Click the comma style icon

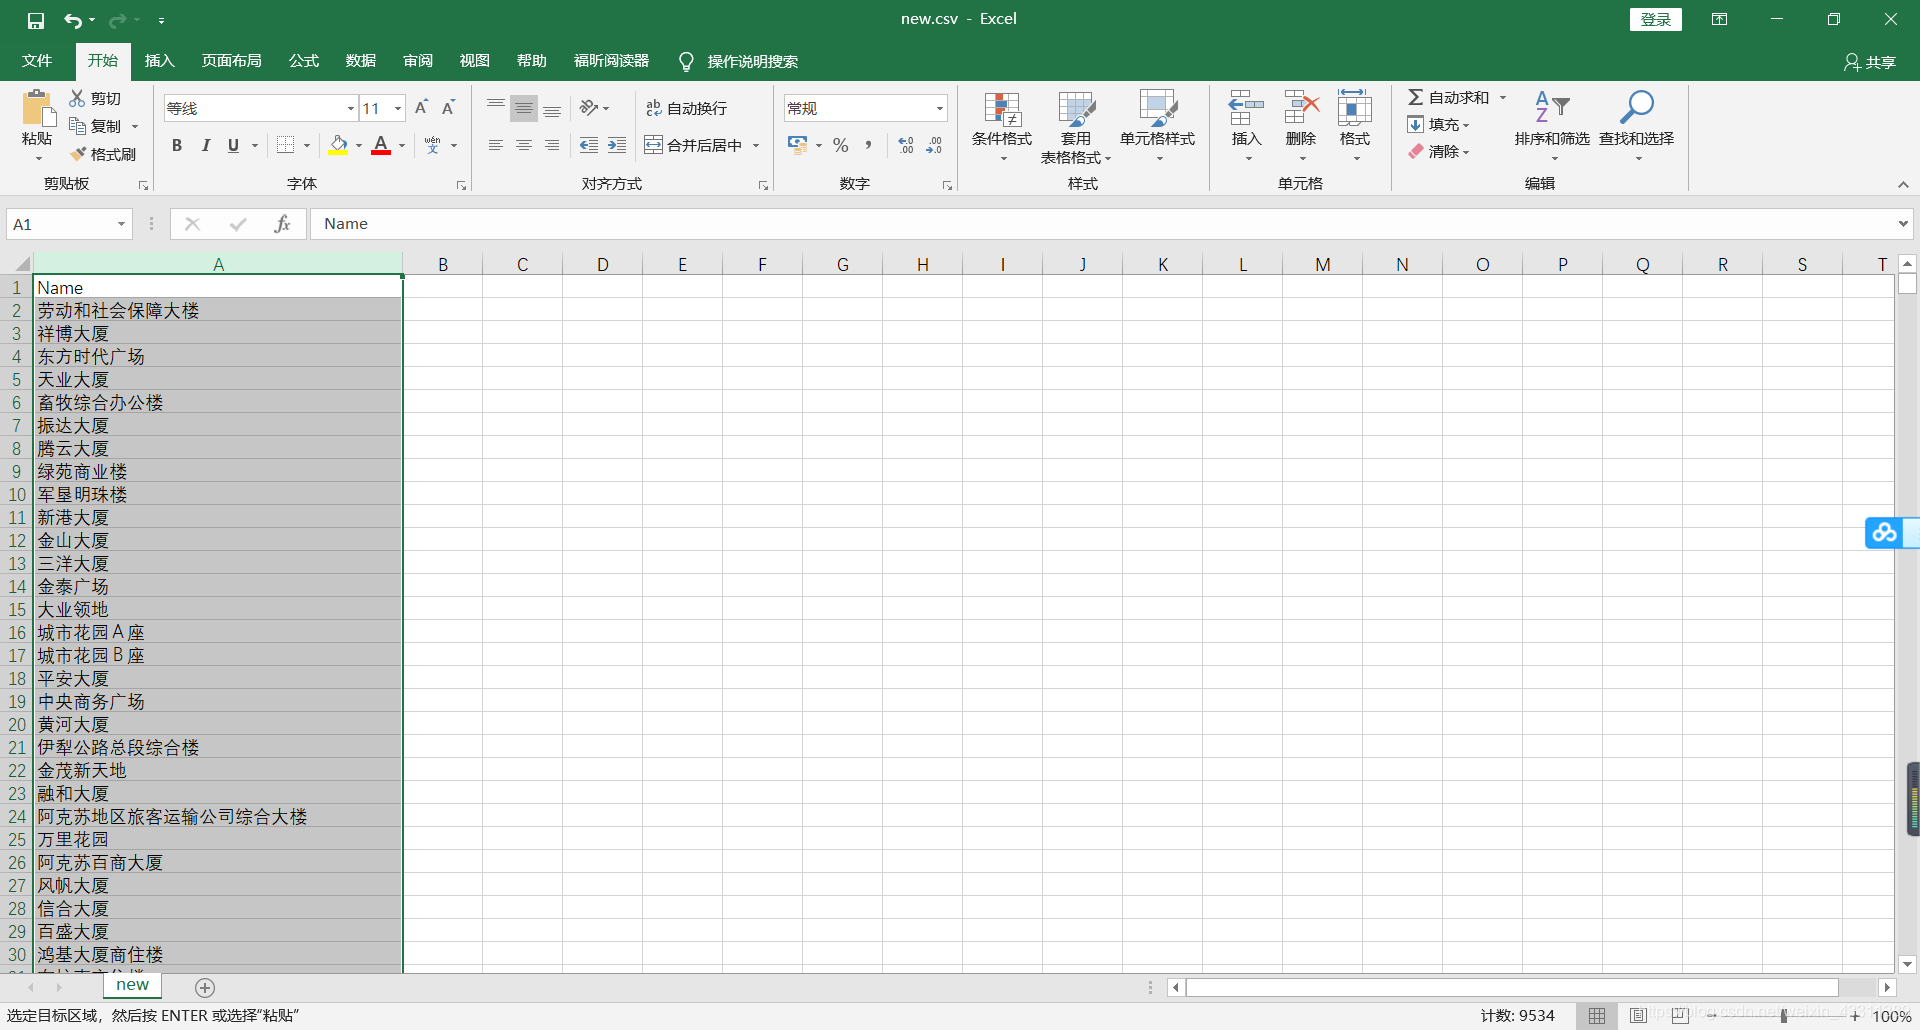869,145
